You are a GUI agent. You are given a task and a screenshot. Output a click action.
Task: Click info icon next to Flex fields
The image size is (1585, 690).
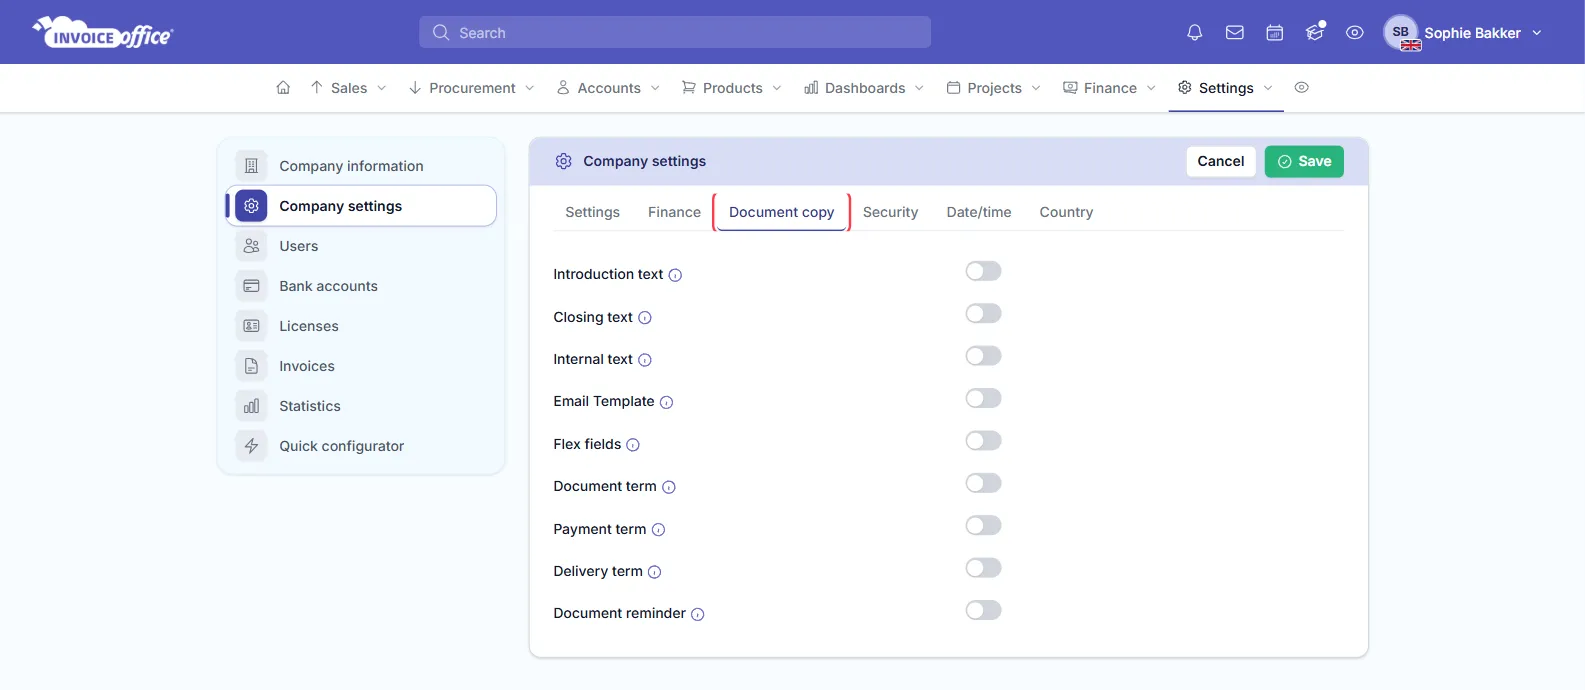click(x=633, y=445)
